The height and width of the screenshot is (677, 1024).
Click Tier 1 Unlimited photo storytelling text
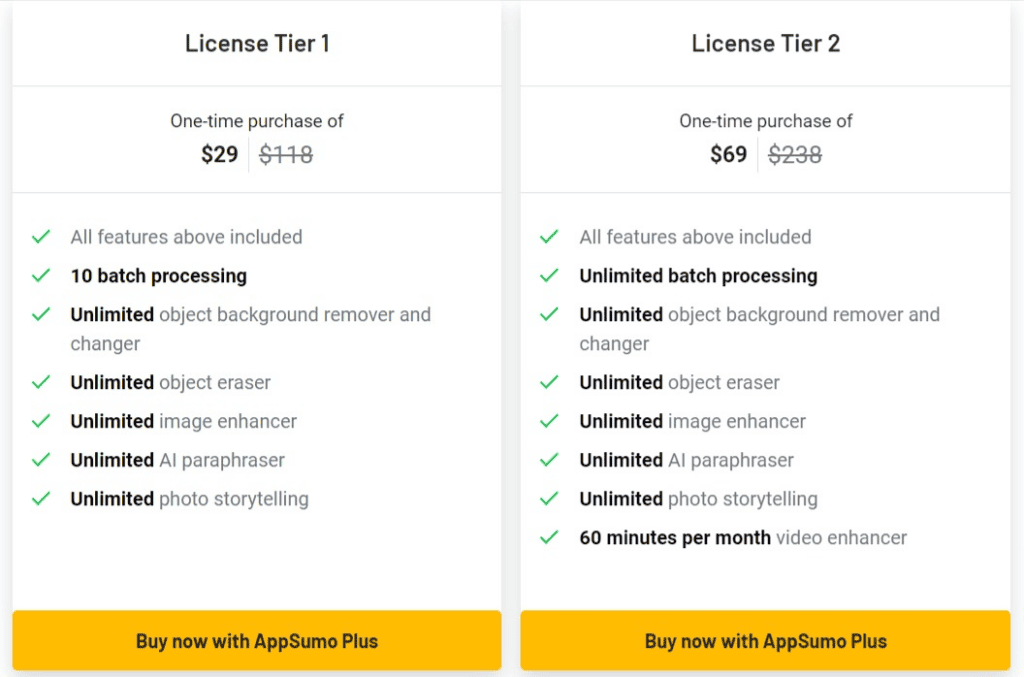(x=189, y=499)
